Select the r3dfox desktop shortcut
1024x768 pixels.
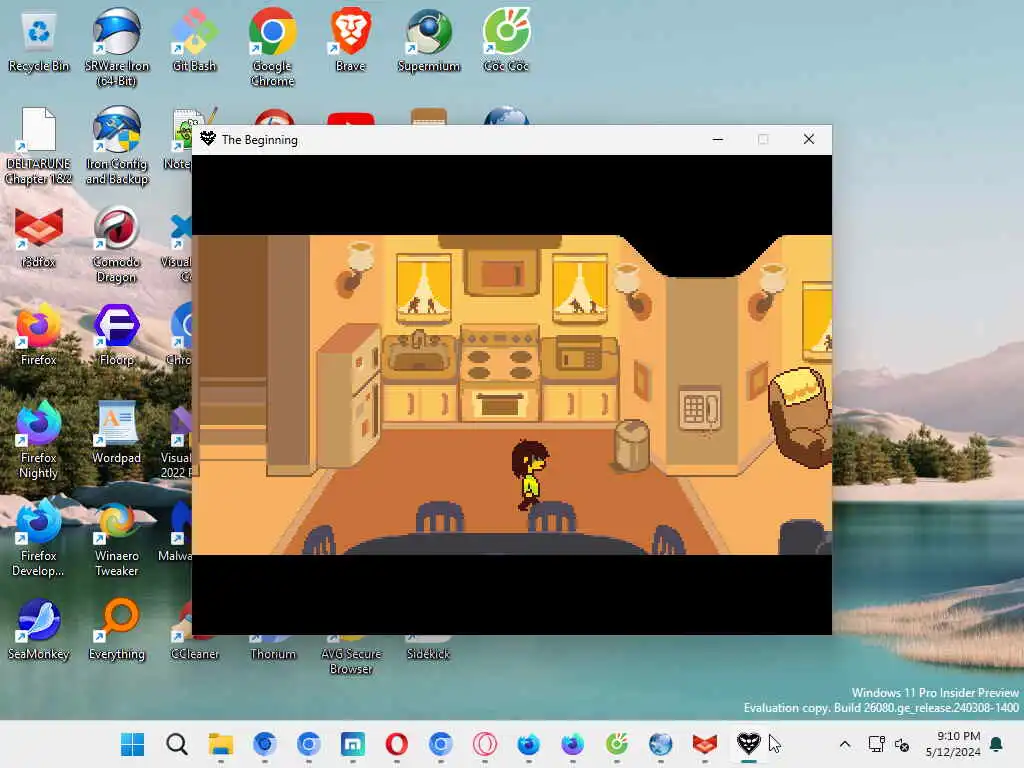tap(39, 238)
